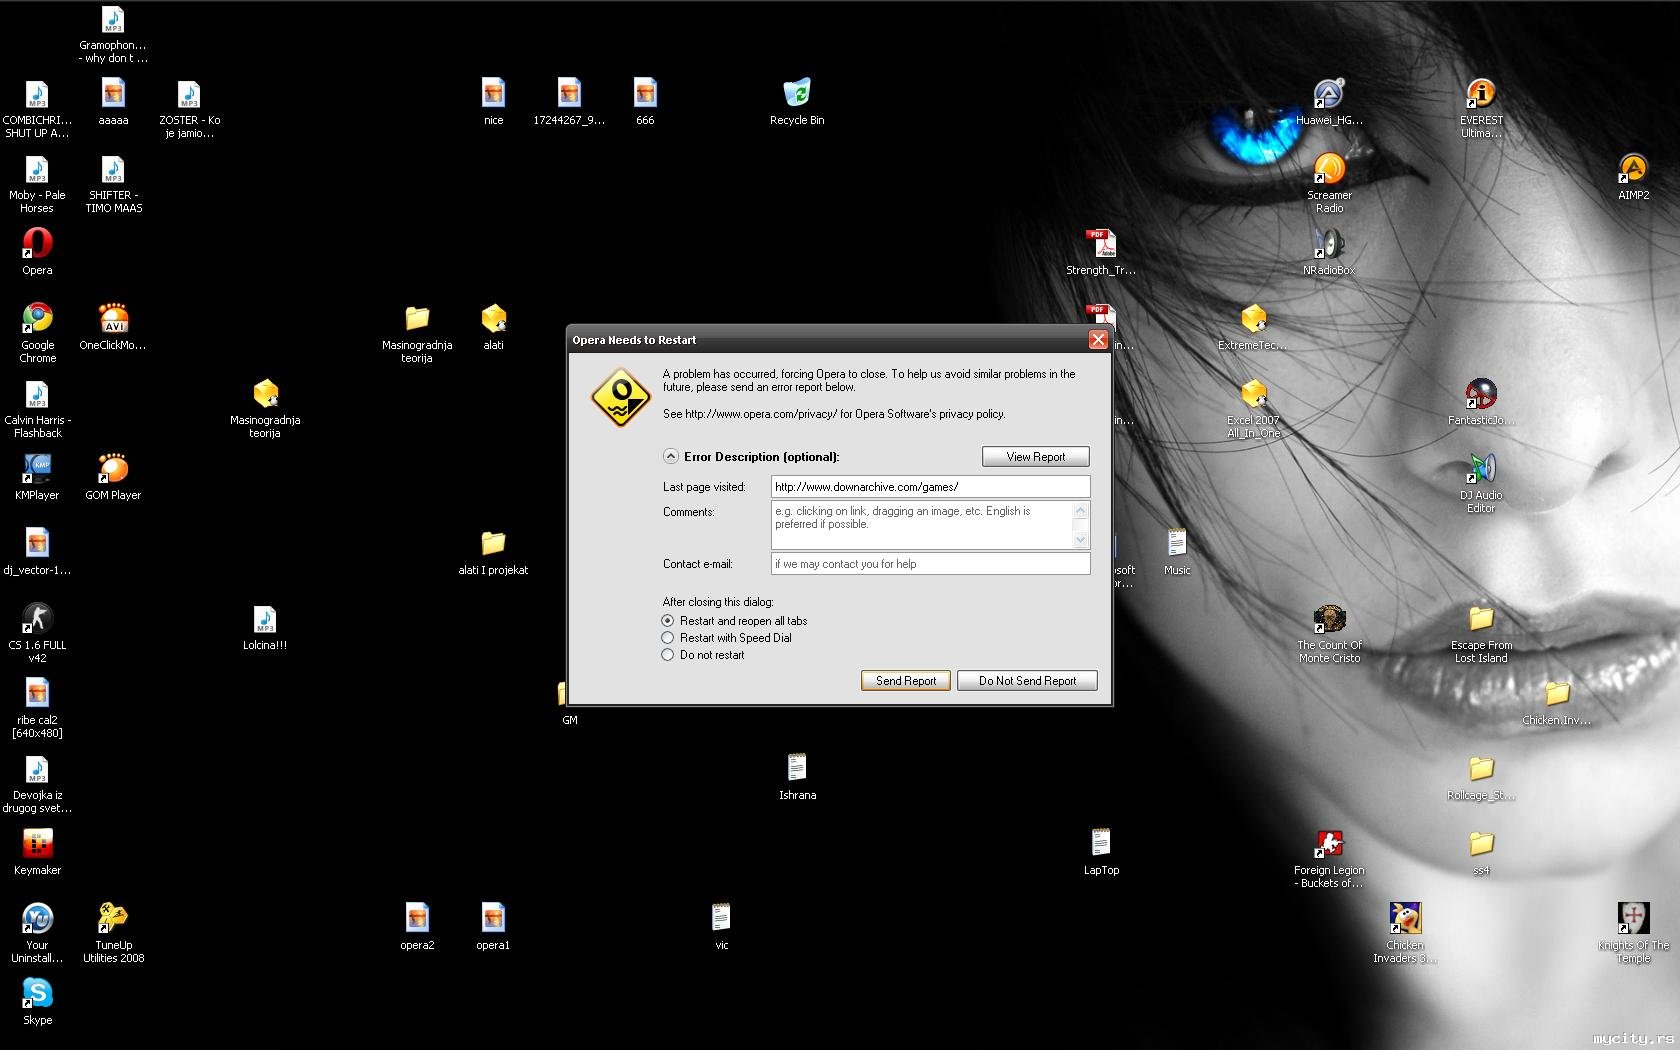Select the Huawei_HG... shortcut

click(1329, 94)
